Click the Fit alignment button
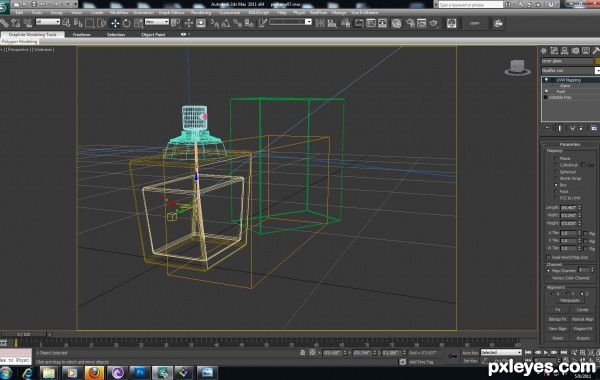Image resolution: width=600 pixels, height=380 pixels. pyautogui.click(x=558, y=310)
